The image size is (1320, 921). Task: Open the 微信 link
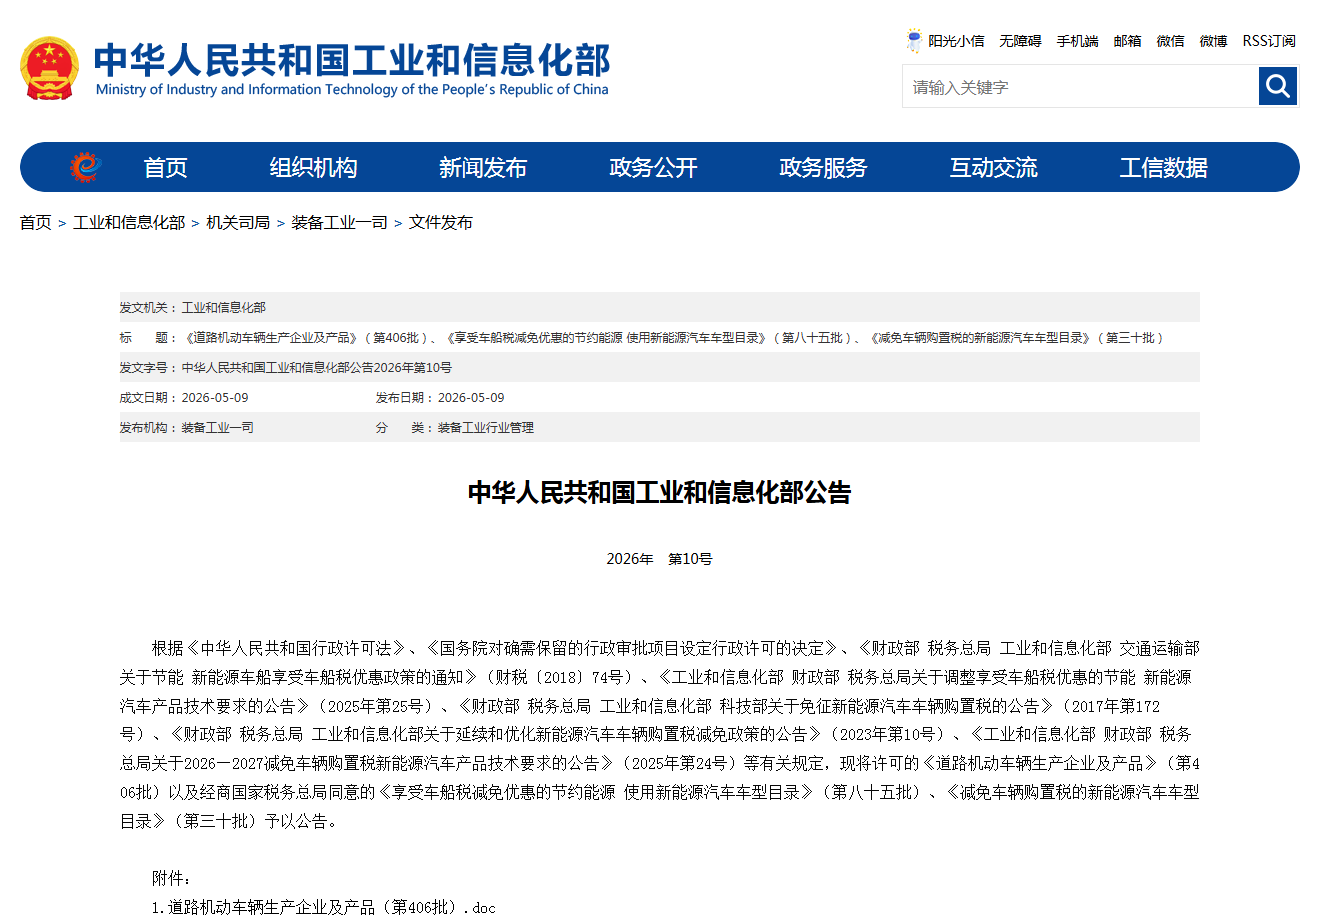click(1171, 41)
